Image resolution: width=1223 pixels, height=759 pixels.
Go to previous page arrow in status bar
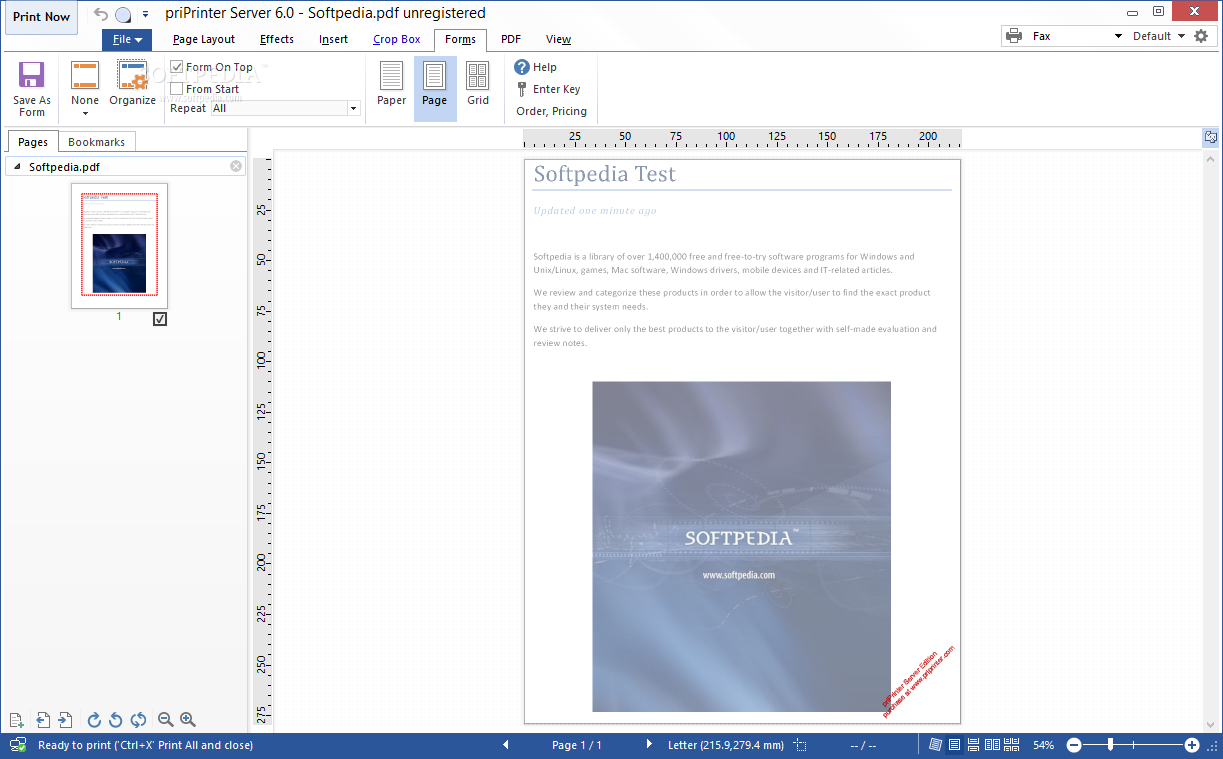[x=505, y=745]
